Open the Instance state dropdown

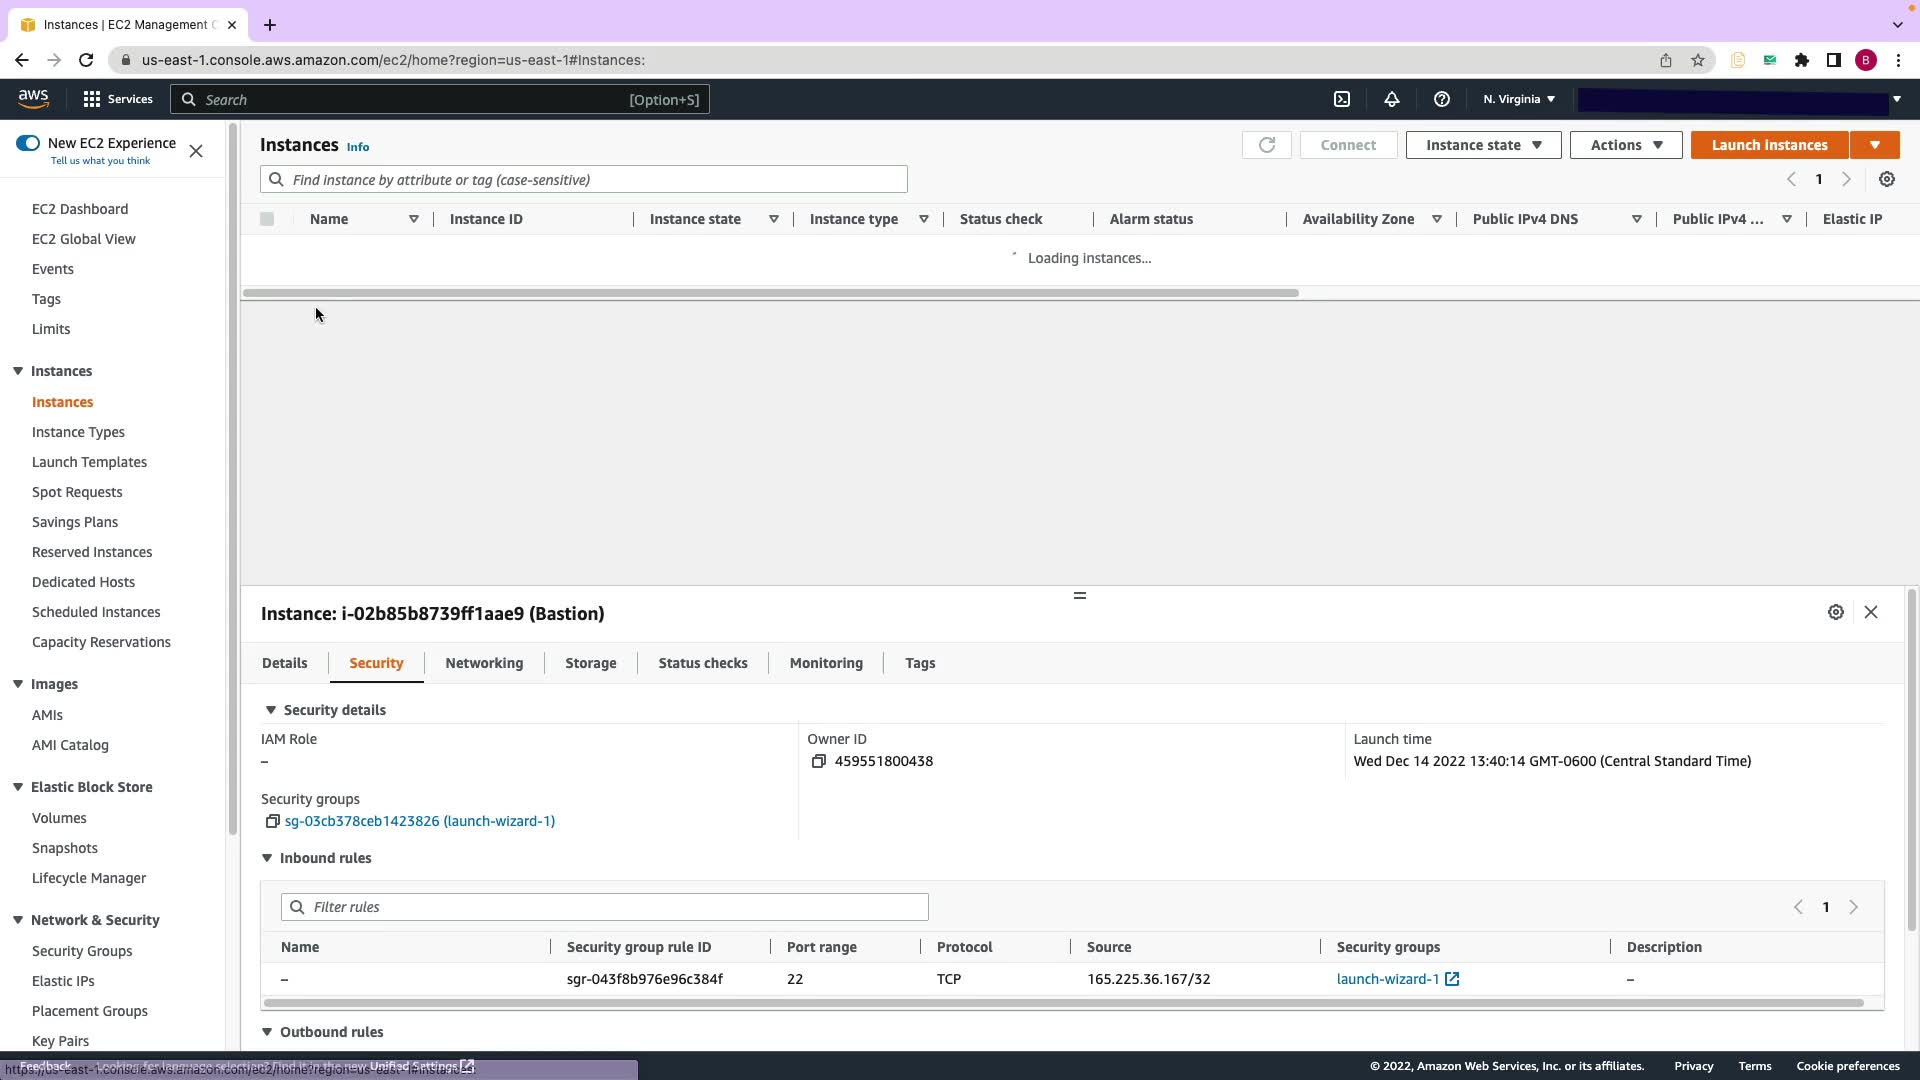coord(1483,145)
